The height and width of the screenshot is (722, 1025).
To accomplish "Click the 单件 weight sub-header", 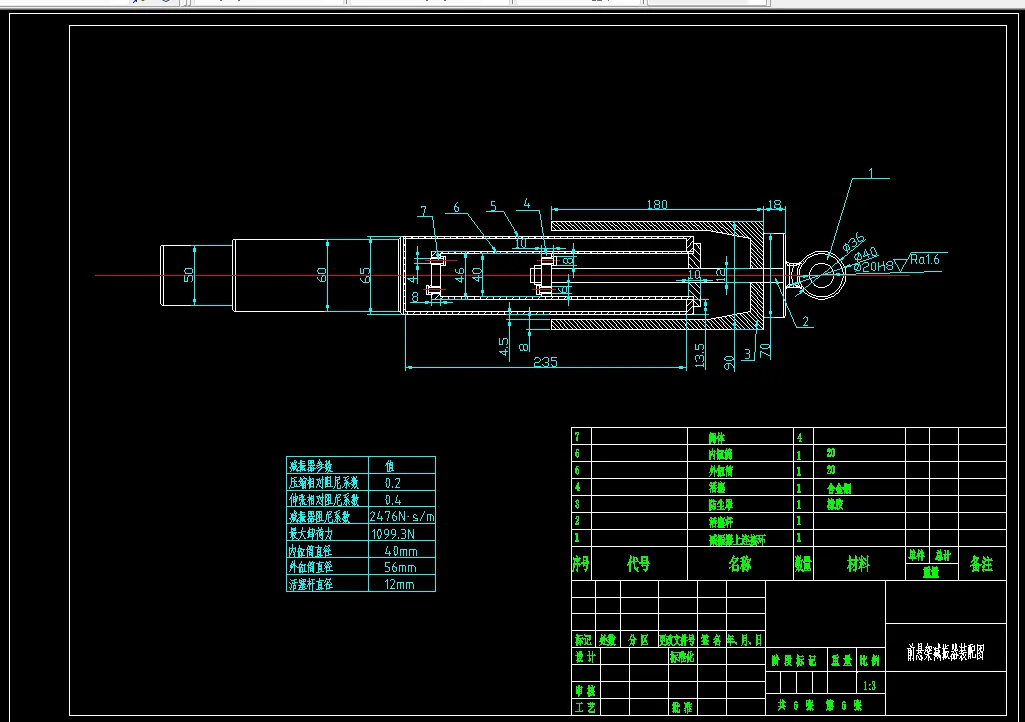I will [x=916, y=555].
